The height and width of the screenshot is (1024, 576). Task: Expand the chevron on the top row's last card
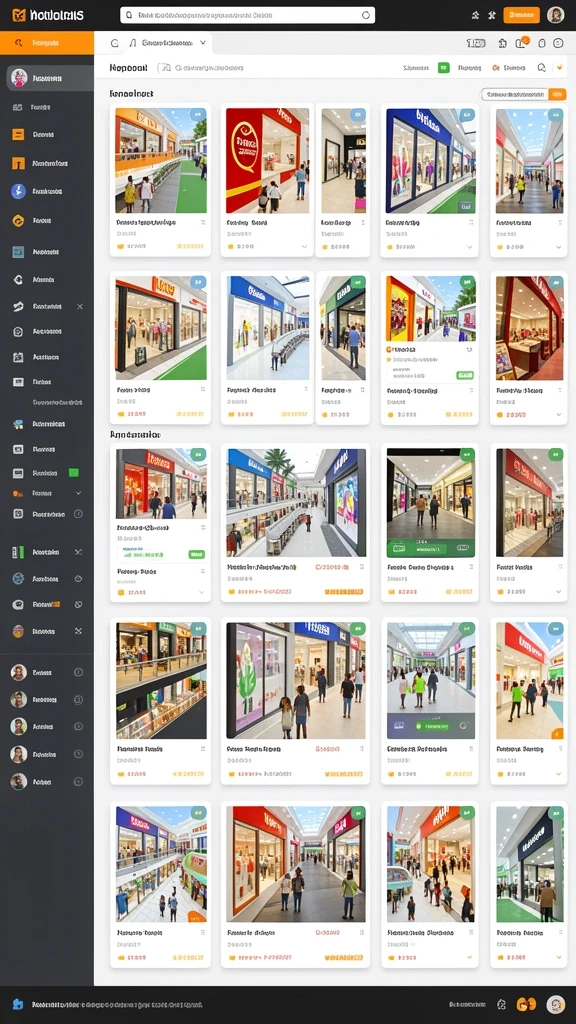point(558,247)
